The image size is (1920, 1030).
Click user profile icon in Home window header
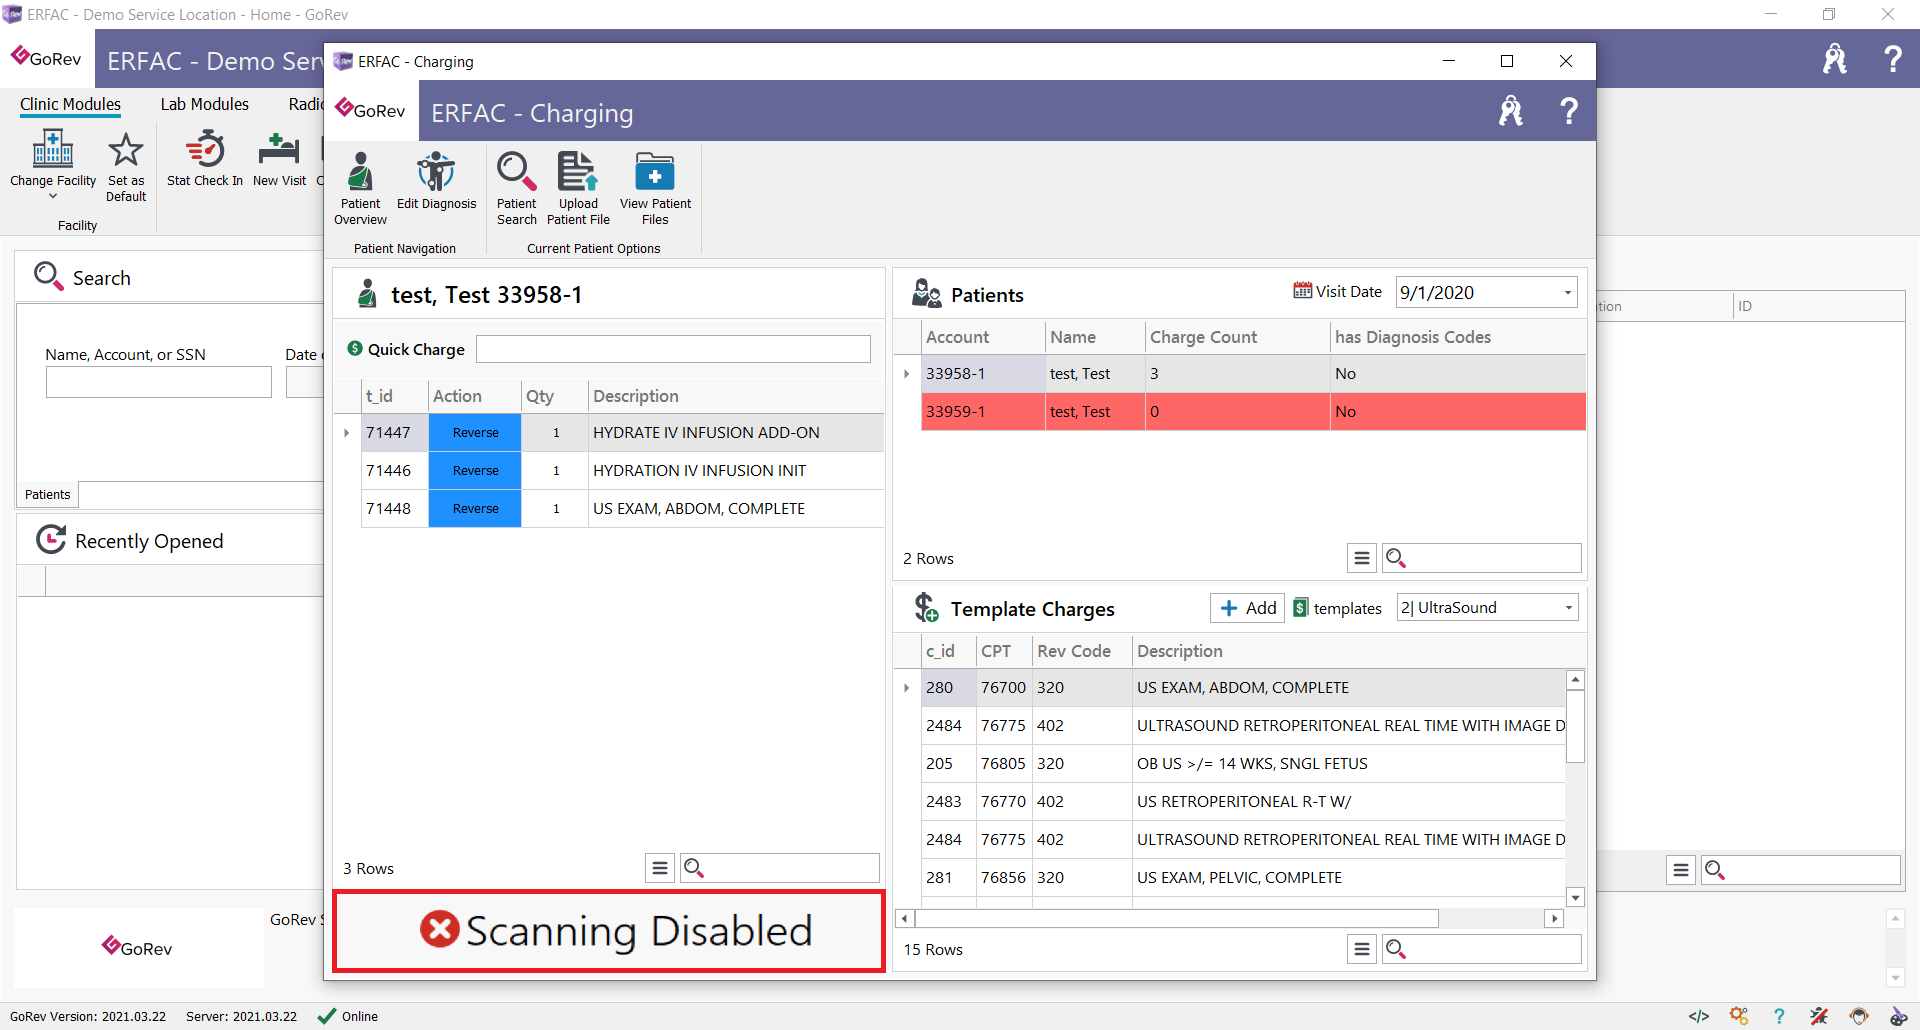[x=1835, y=59]
